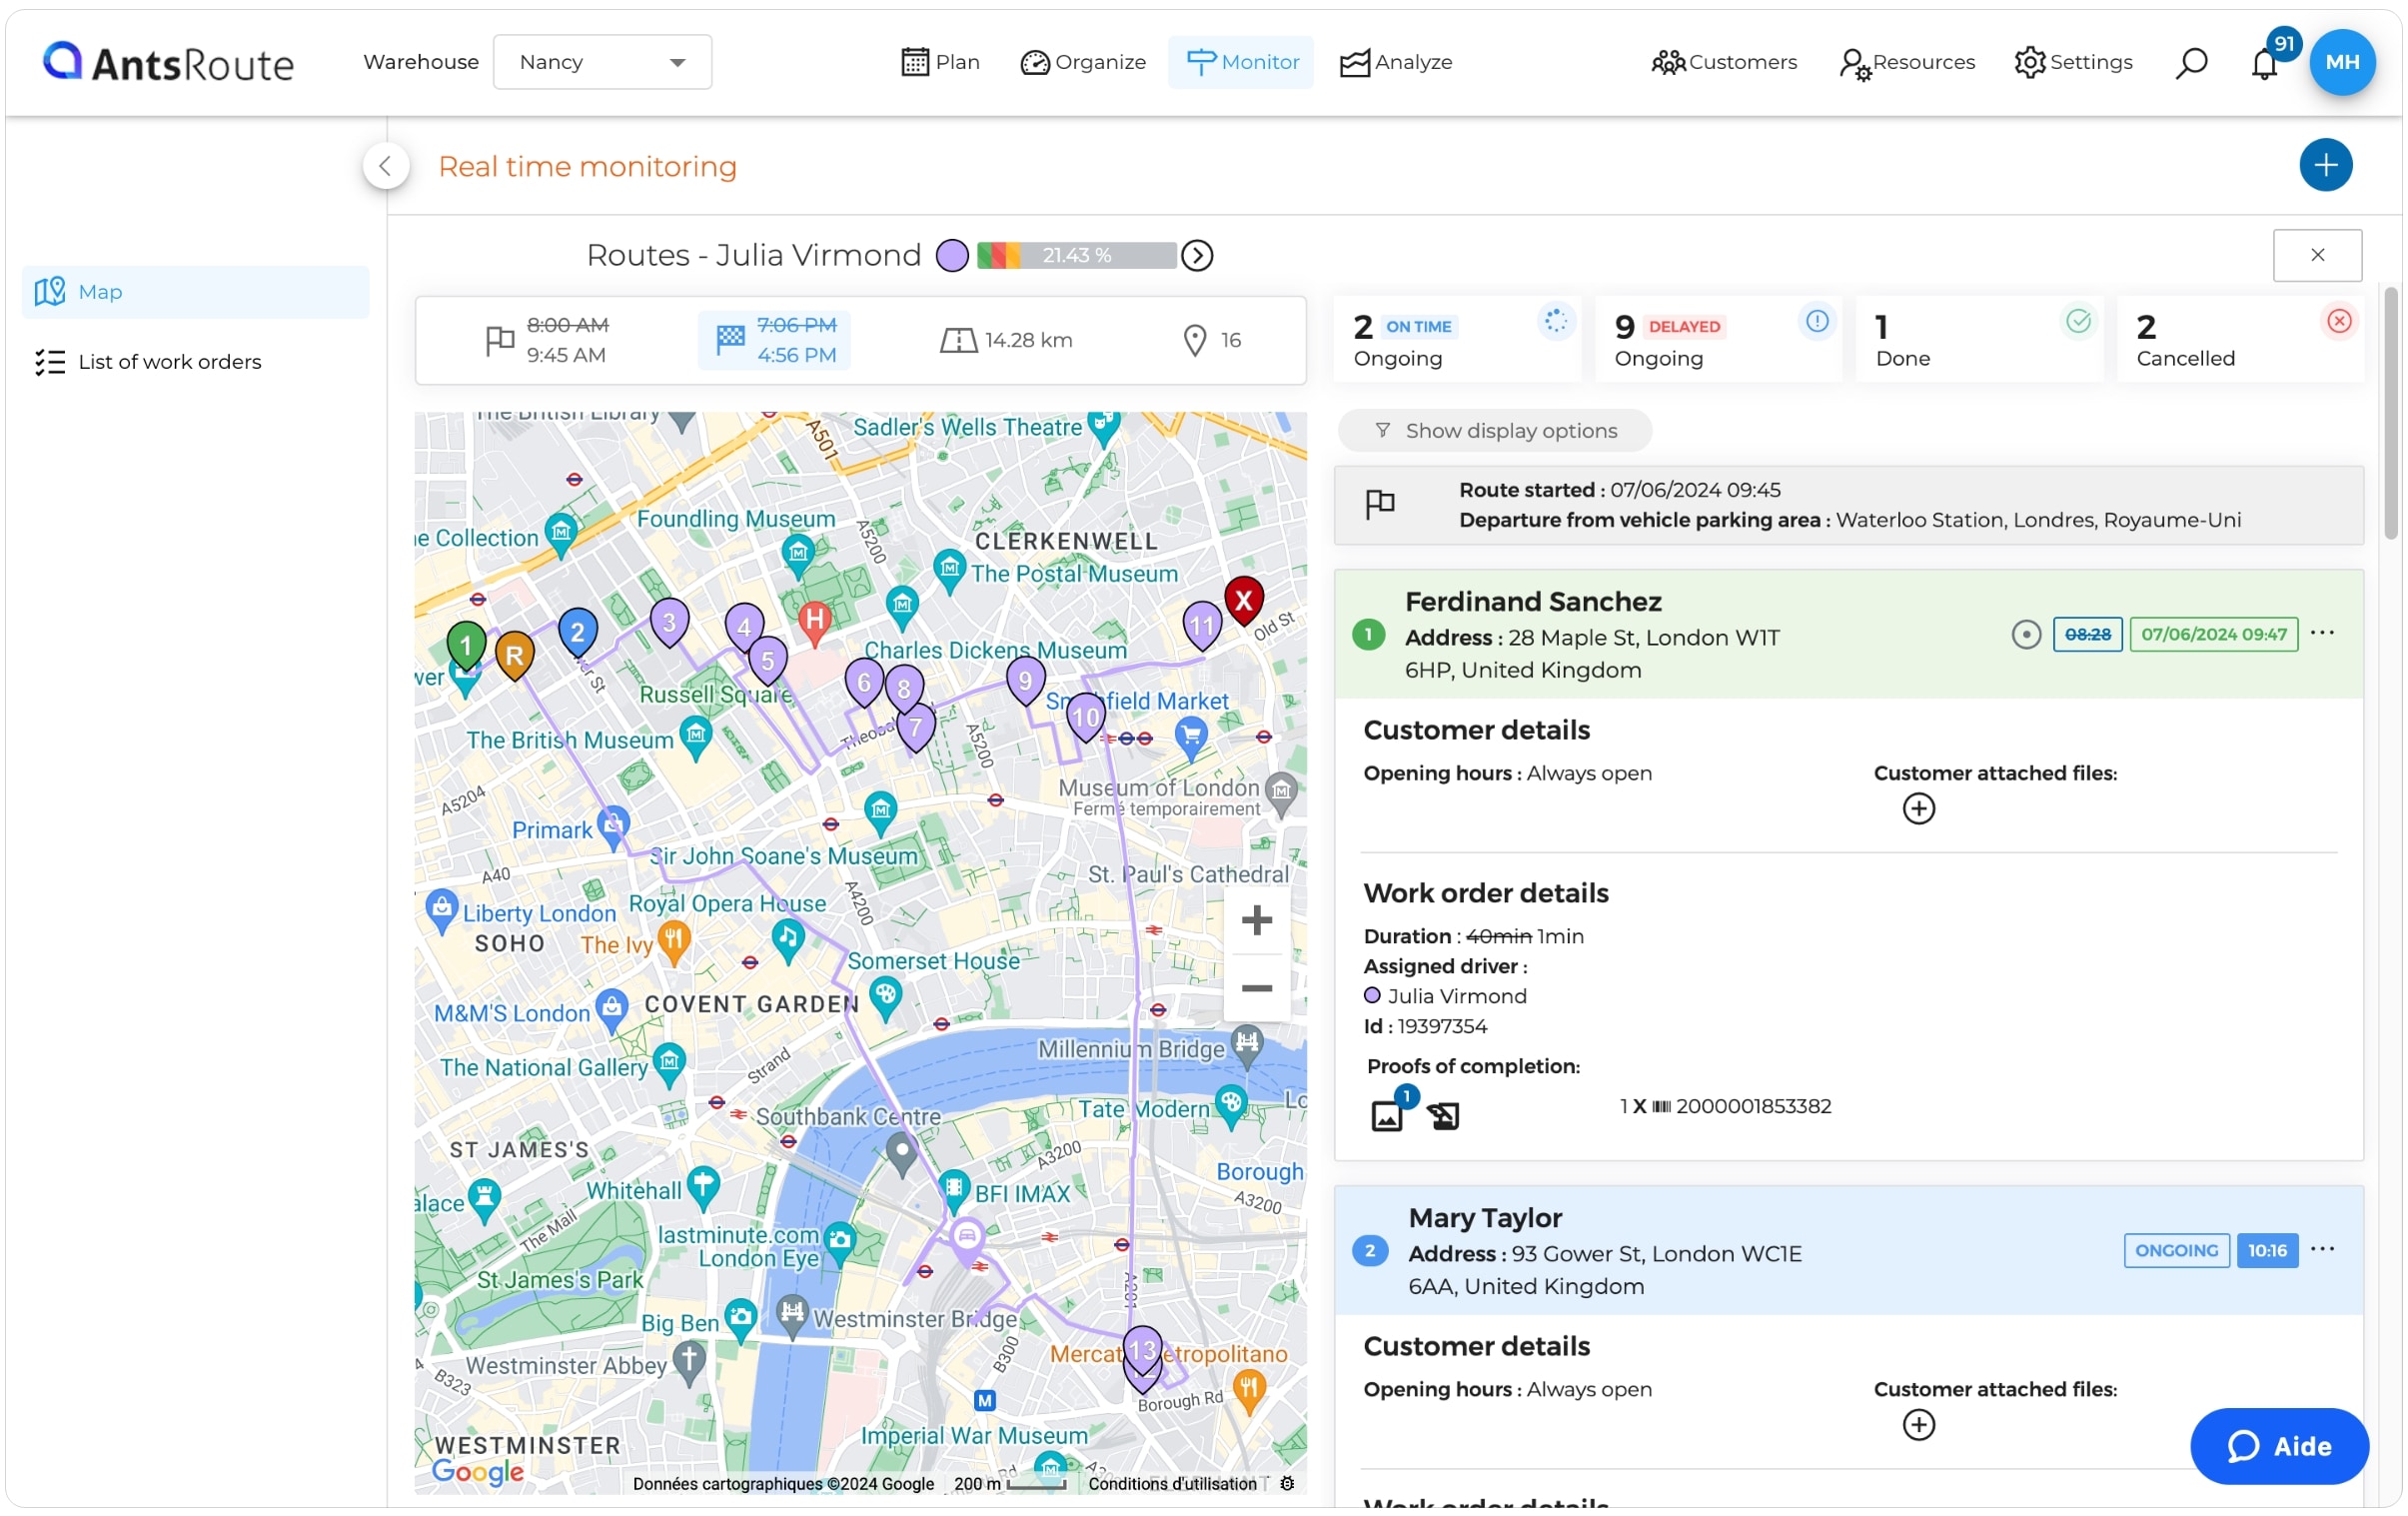Add customer attached file for Mary Taylor

[1917, 1424]
